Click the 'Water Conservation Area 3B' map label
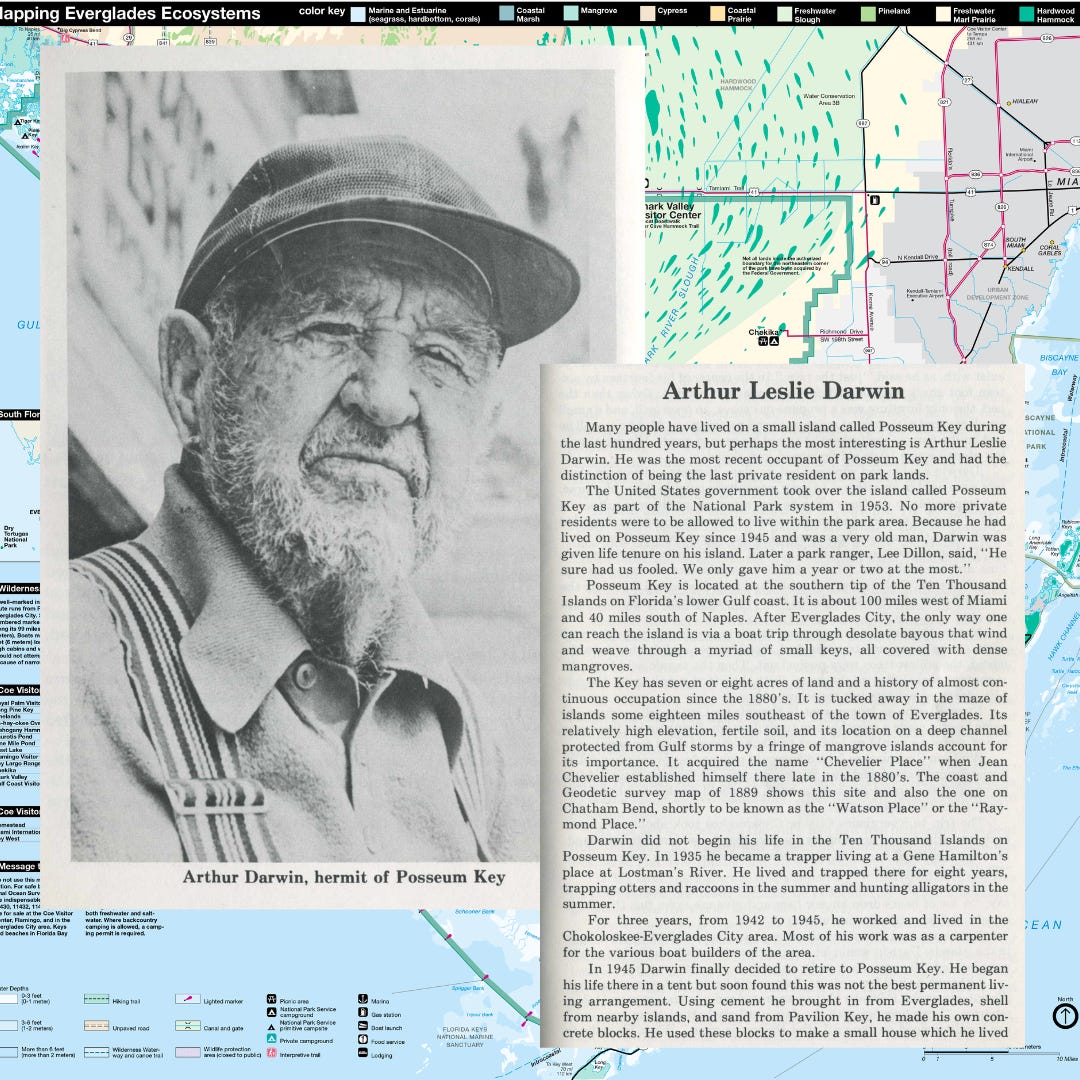The width and height of the screenshot is (1080, 1080). point(829,99)
